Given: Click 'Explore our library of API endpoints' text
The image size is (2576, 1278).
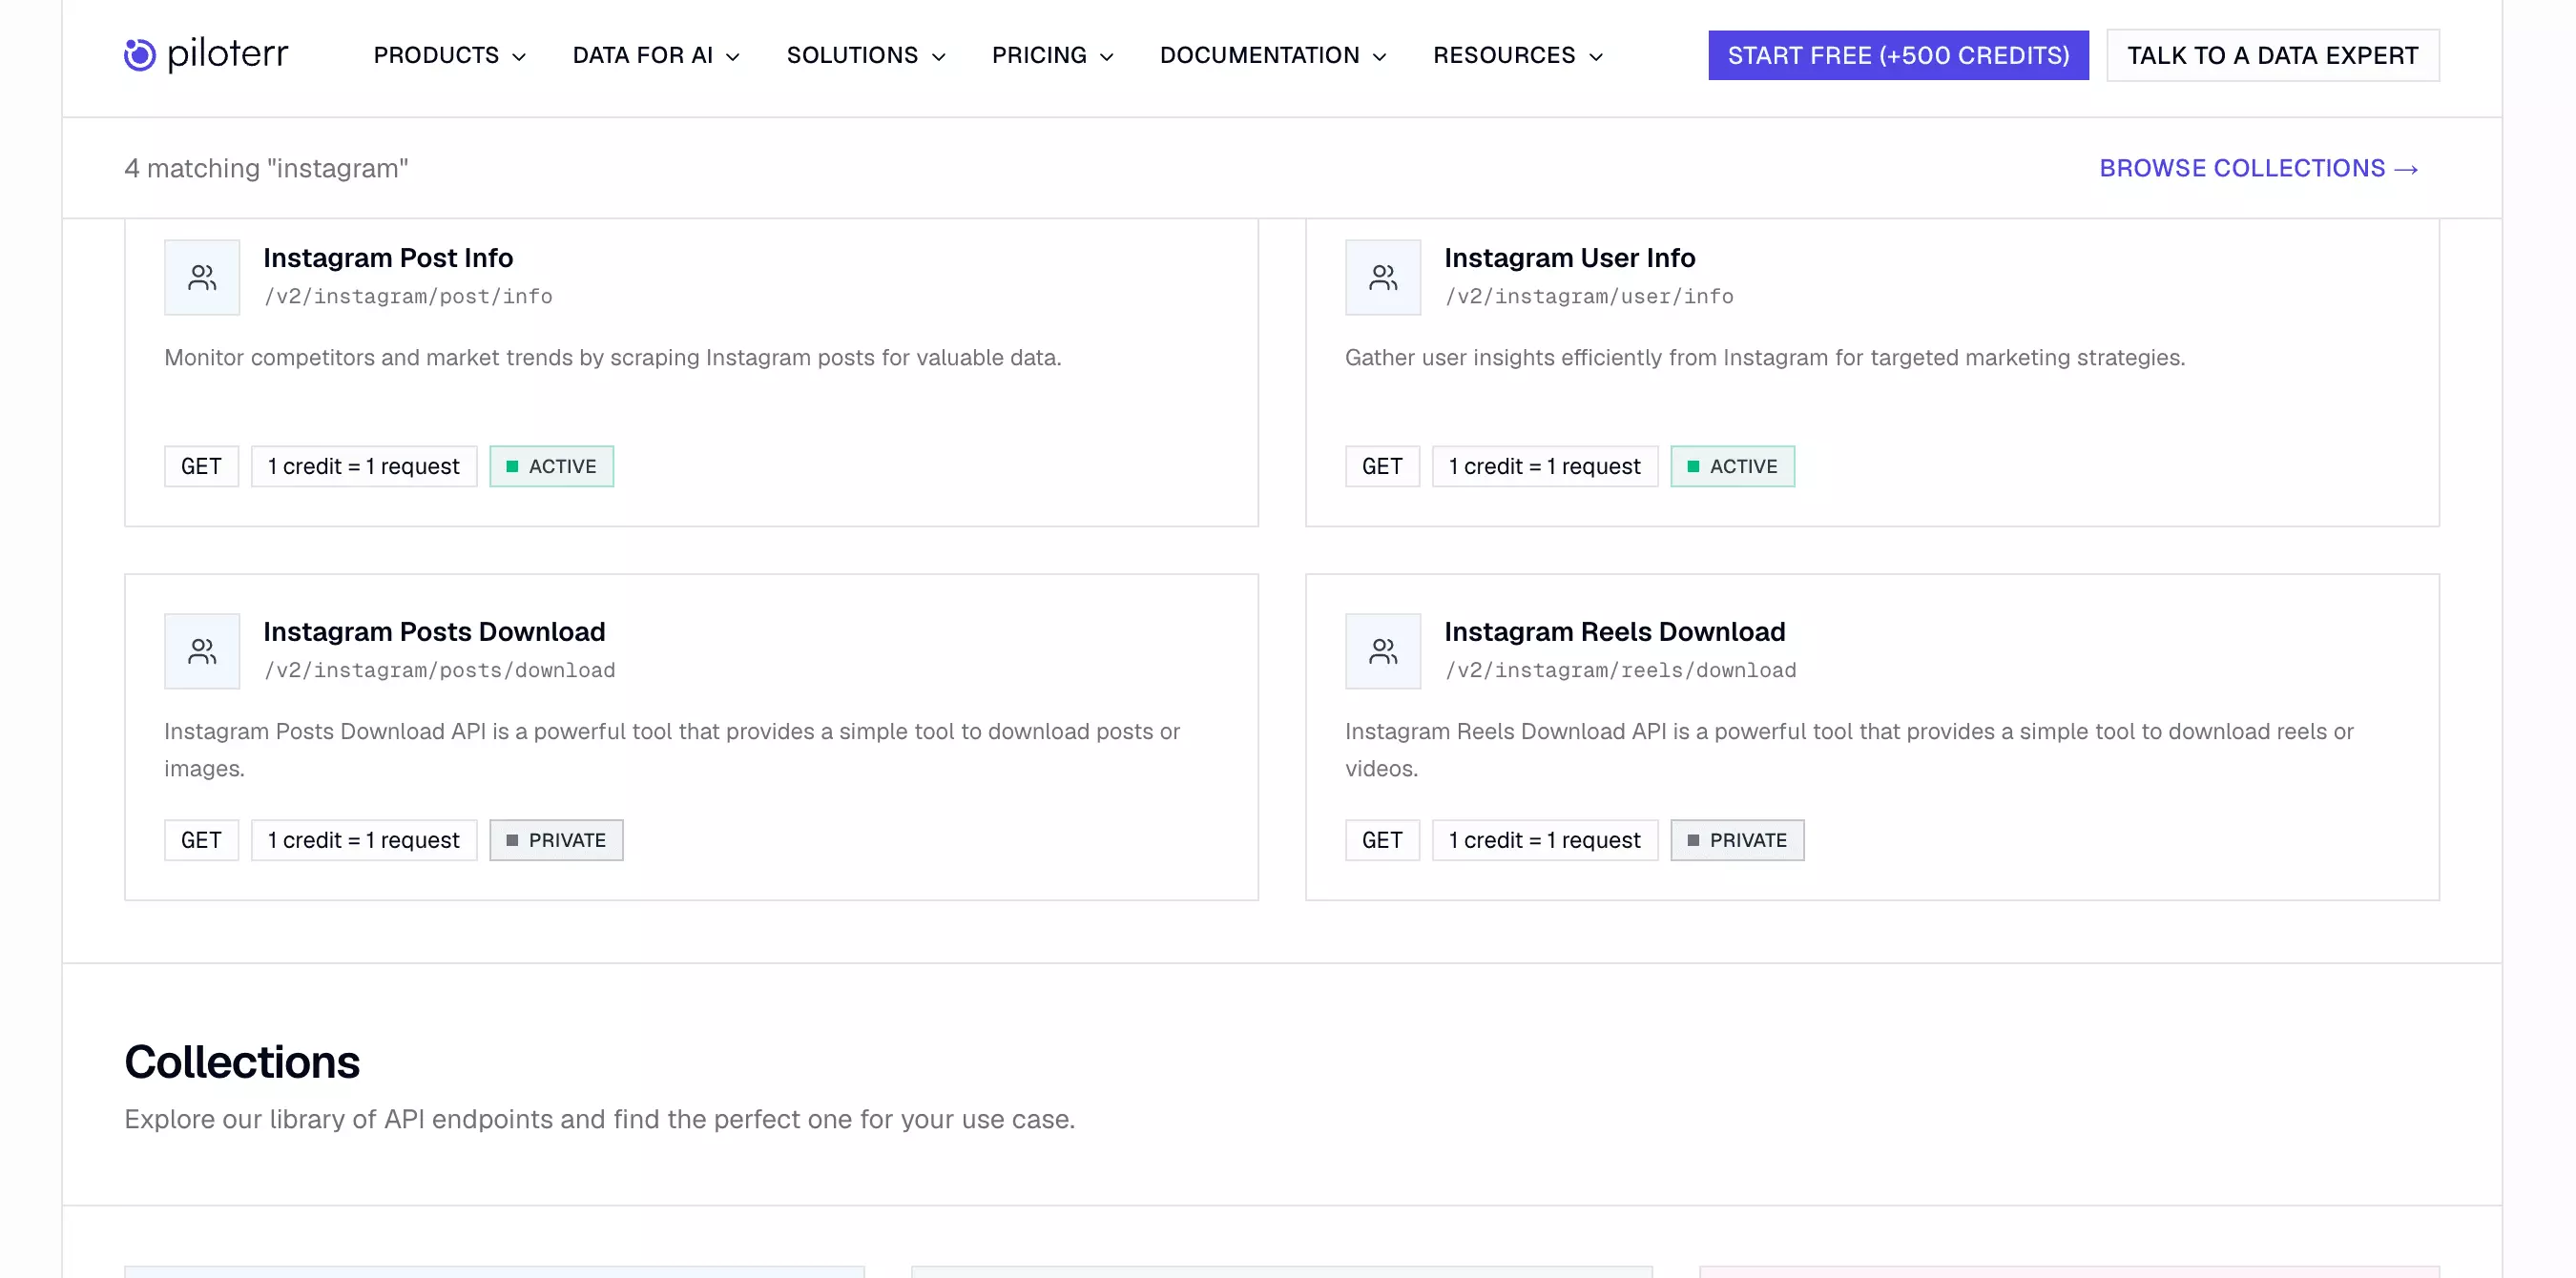Looking at the screenshot, I should coord(600,1119).
